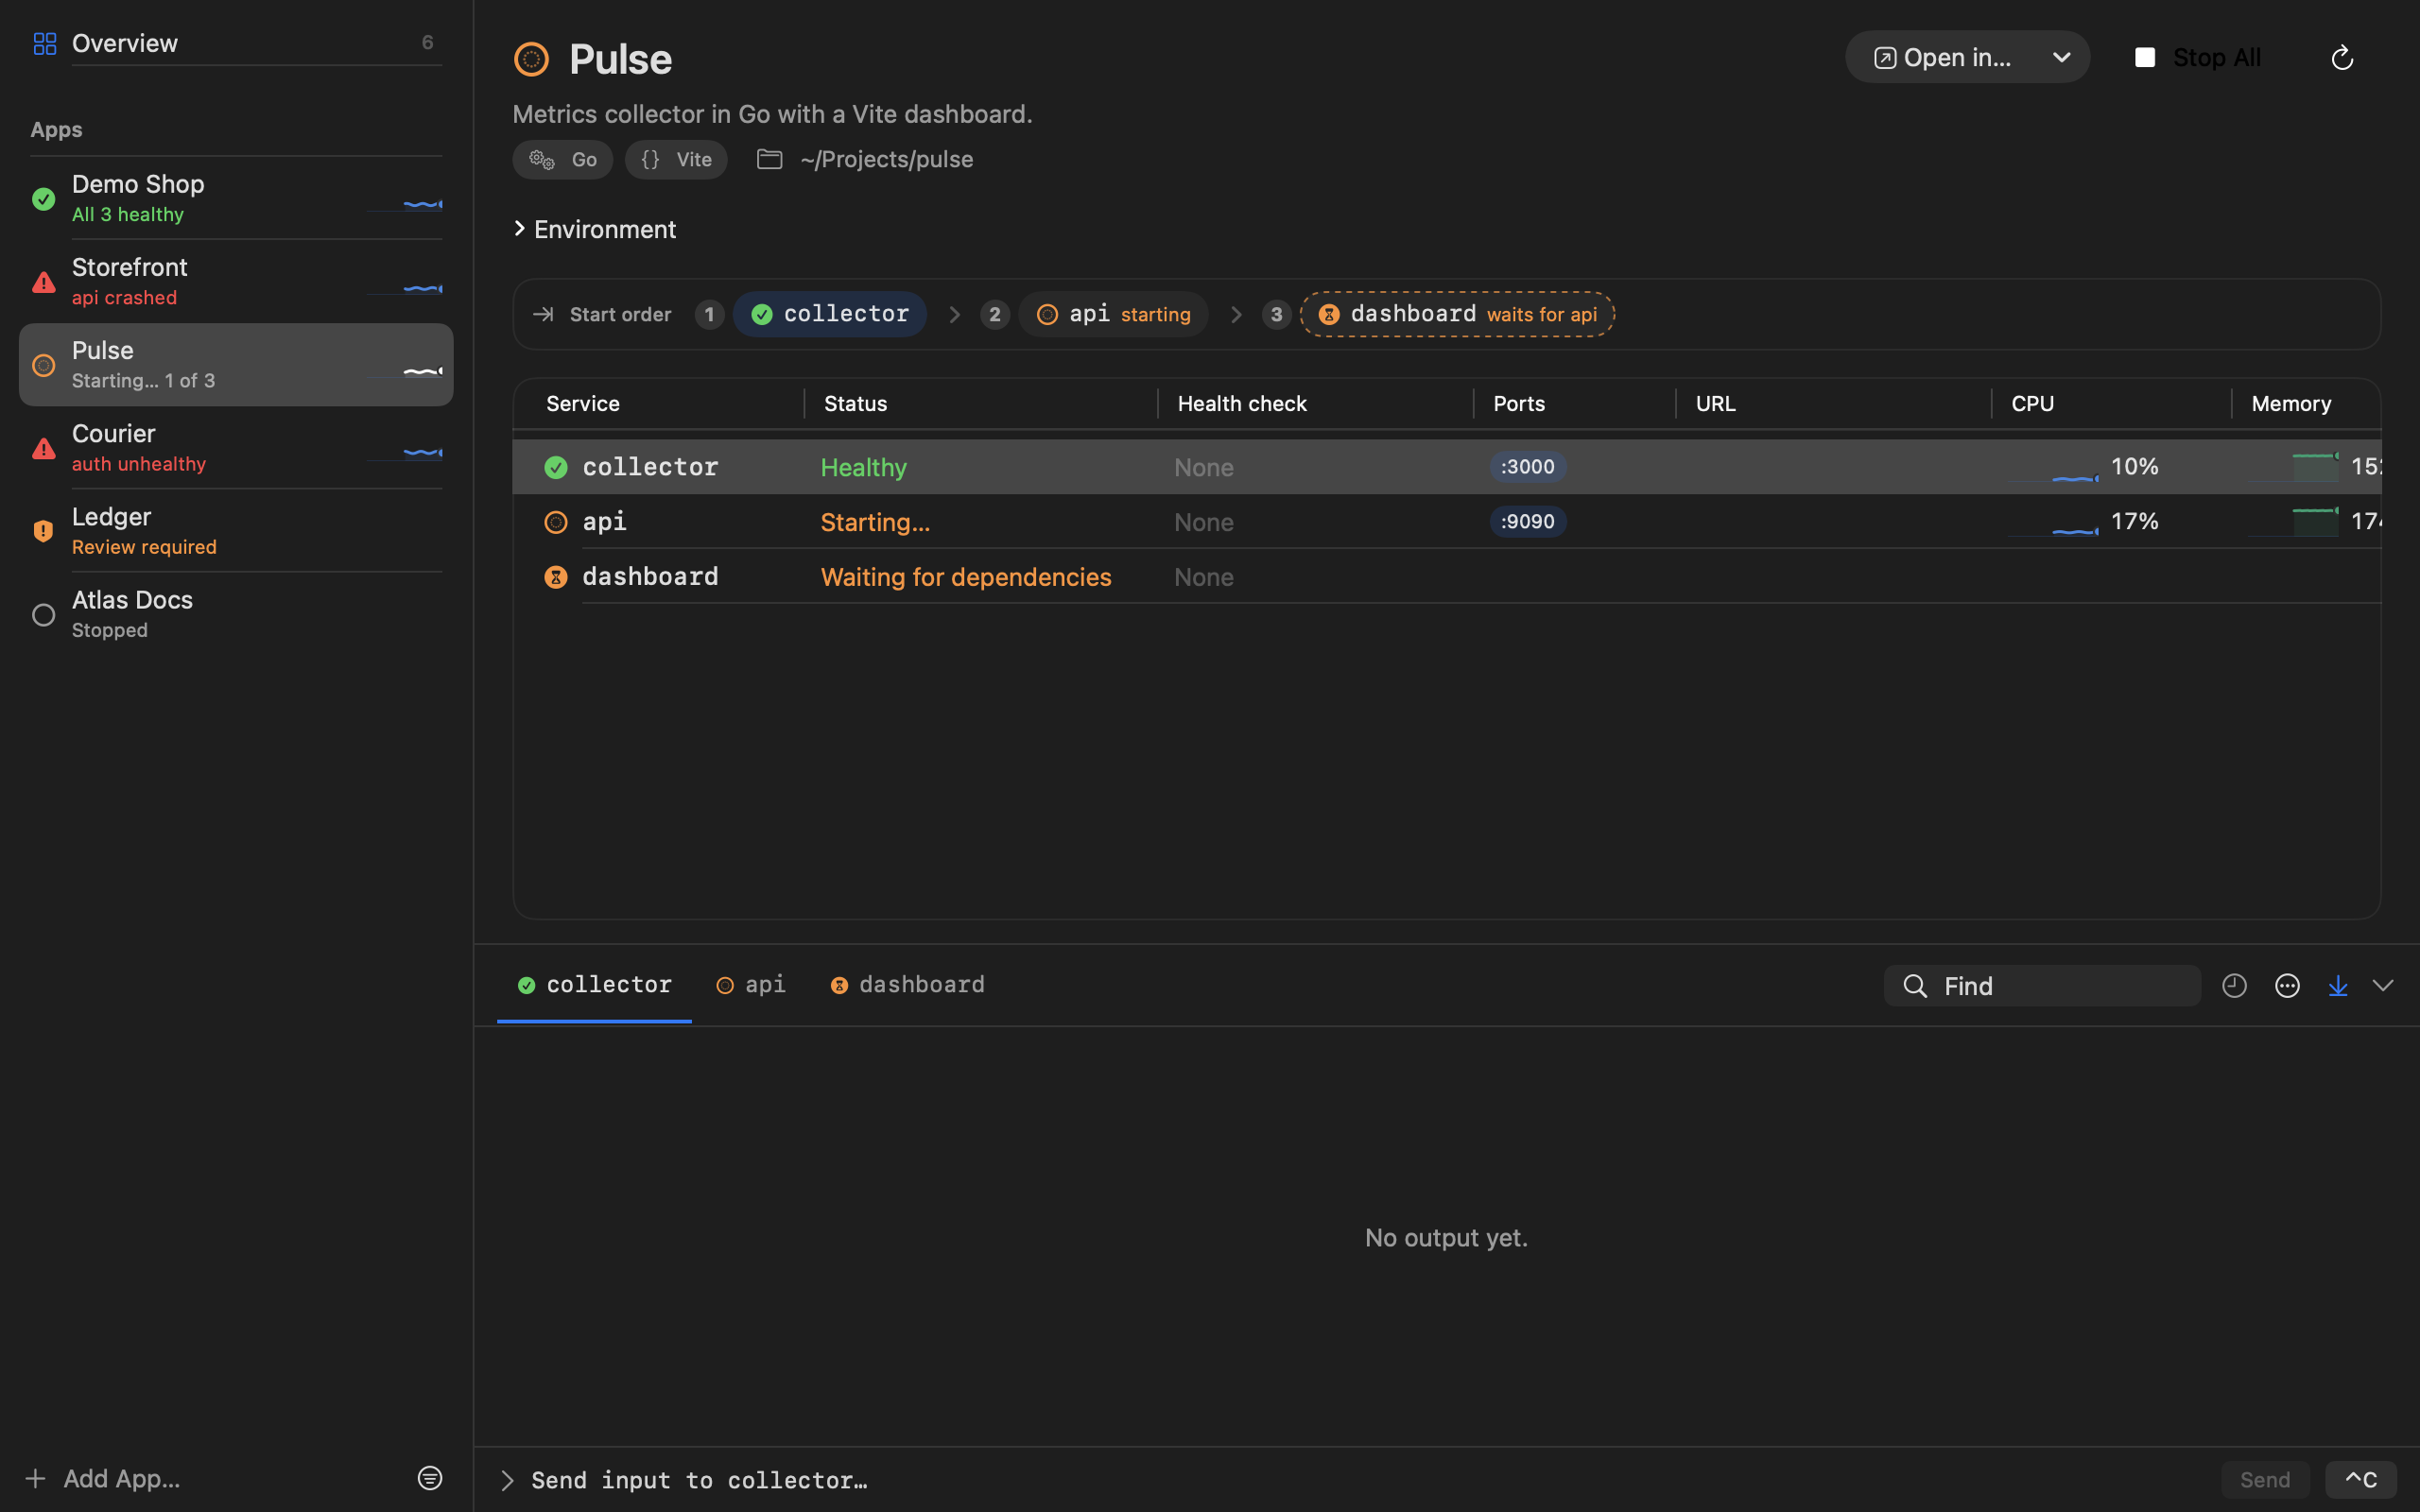Click the Start order arrow icon

coord(543,314)
